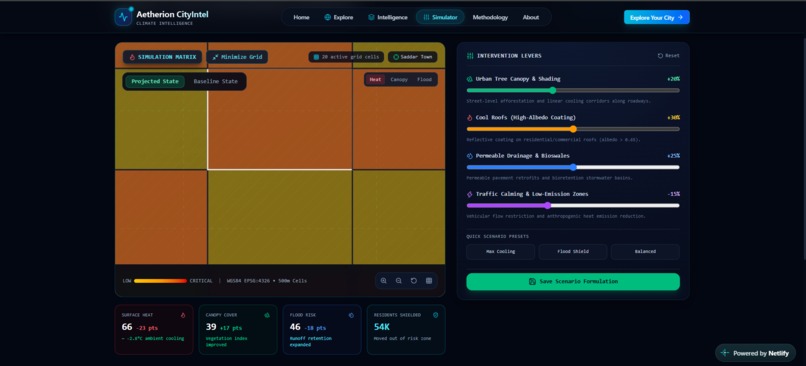This screenshot has height=366, width=806.
Task: Click the Low to Critical heat legend bar
Action: [160, 281]
